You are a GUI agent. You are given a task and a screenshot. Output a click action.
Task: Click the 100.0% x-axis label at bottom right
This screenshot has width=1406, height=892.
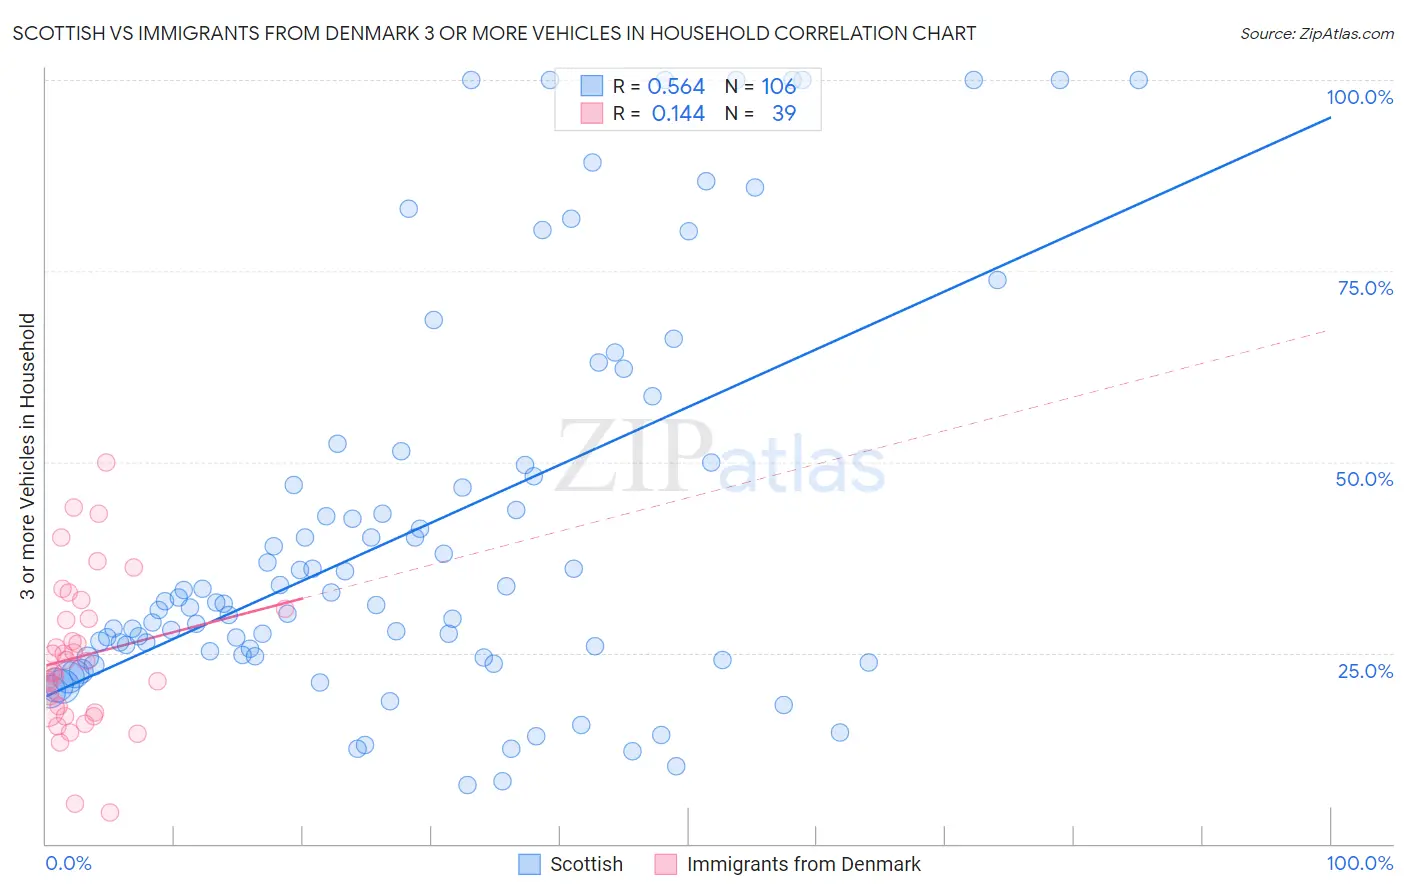(1360, 863)
